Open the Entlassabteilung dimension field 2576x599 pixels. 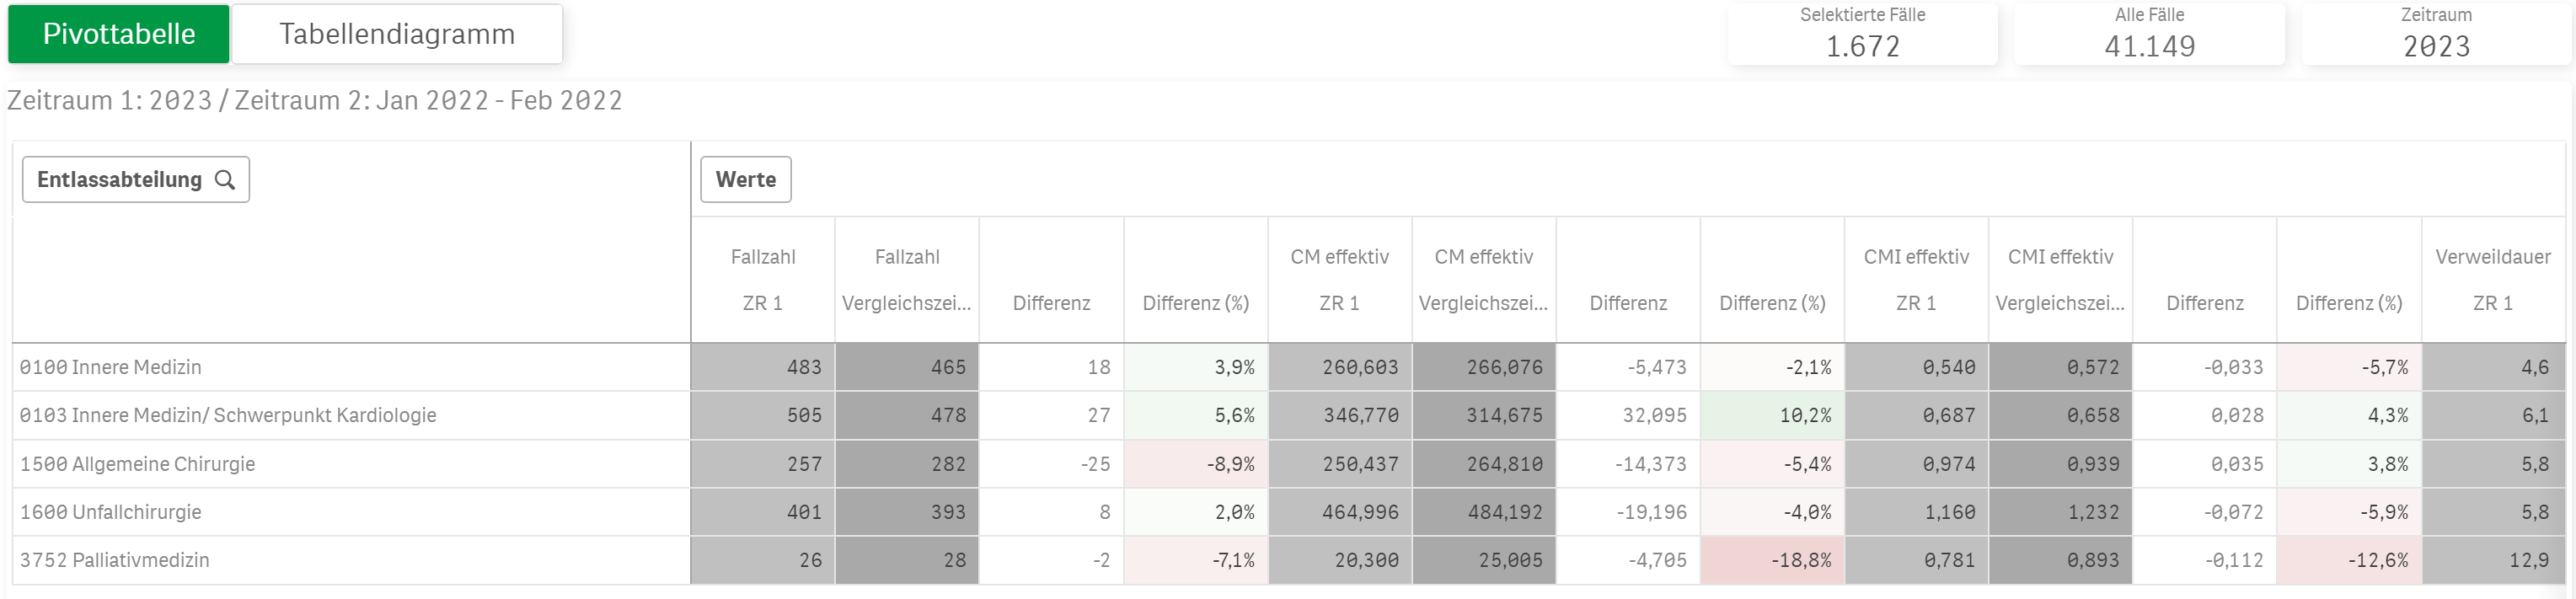[120, 180]
